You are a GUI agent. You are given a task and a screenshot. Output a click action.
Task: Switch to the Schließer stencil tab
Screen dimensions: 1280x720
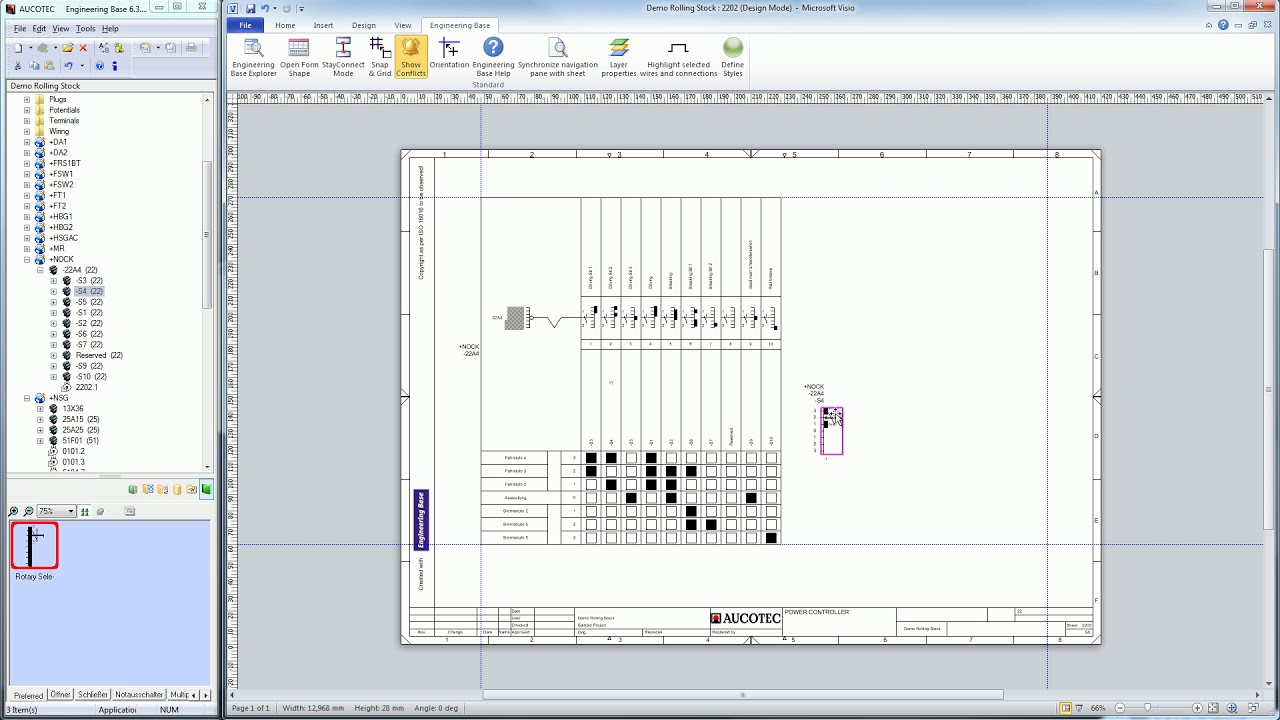pos(93,695)
